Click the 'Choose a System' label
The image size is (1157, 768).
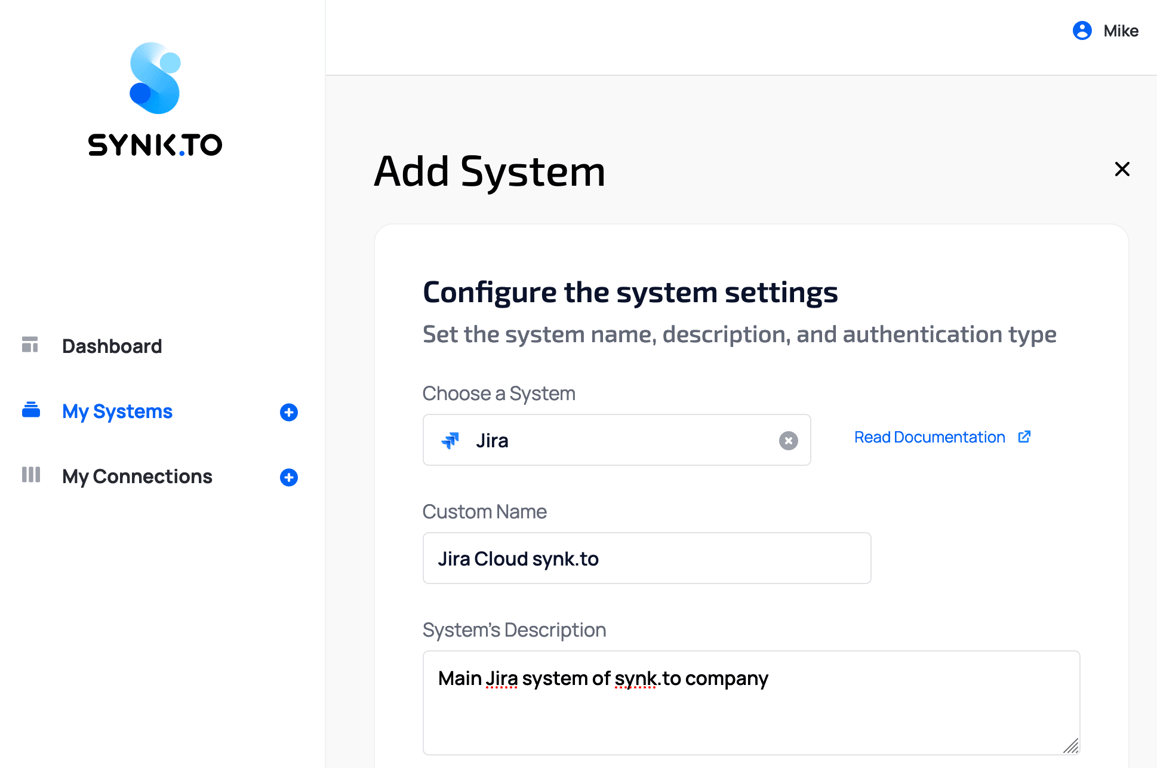499,393
